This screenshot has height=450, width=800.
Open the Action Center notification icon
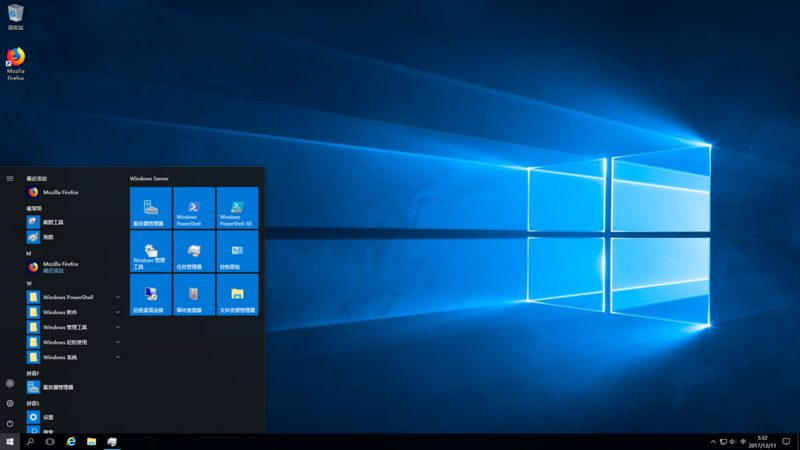point(786,442)
